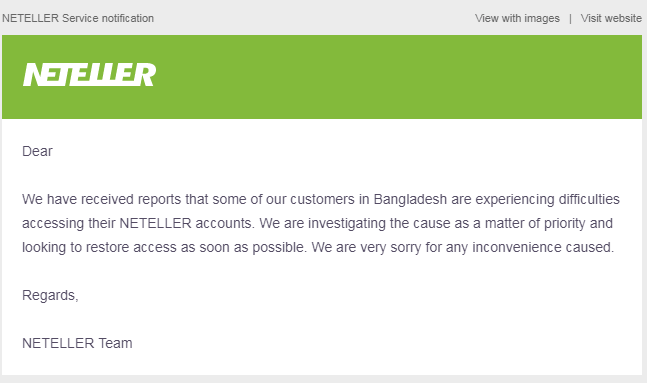The height and width of the screenshot is (383, 647).
Task: Click the words 'inconvenience caused'
Action: (543, 247)
